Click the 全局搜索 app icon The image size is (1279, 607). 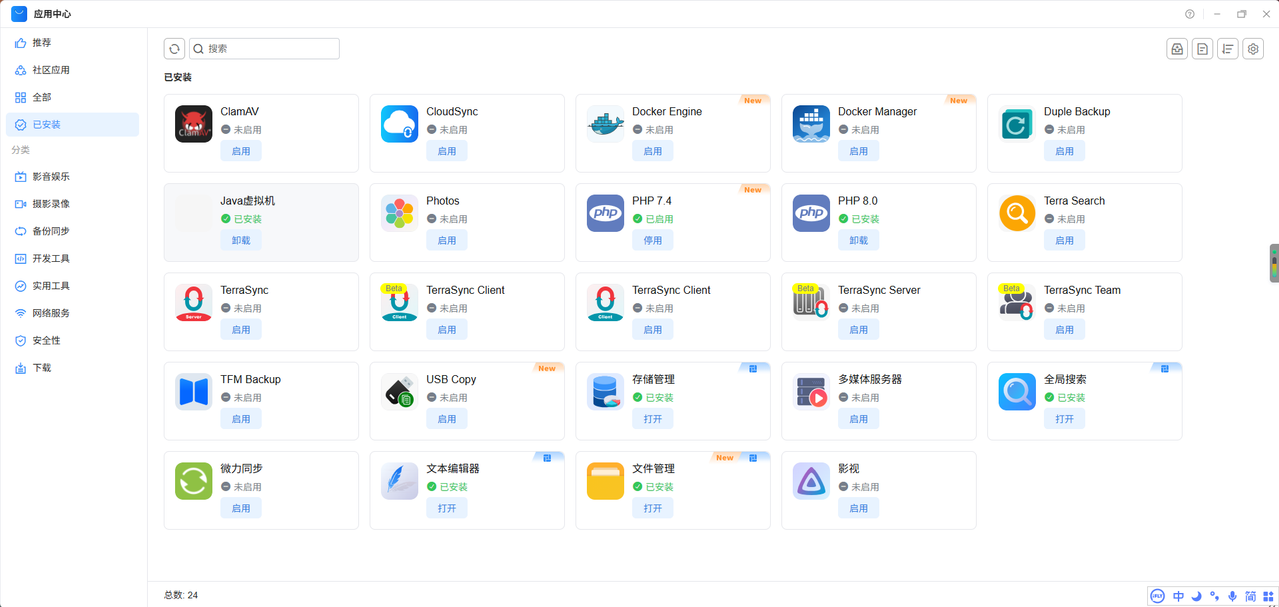[1017, 392]
